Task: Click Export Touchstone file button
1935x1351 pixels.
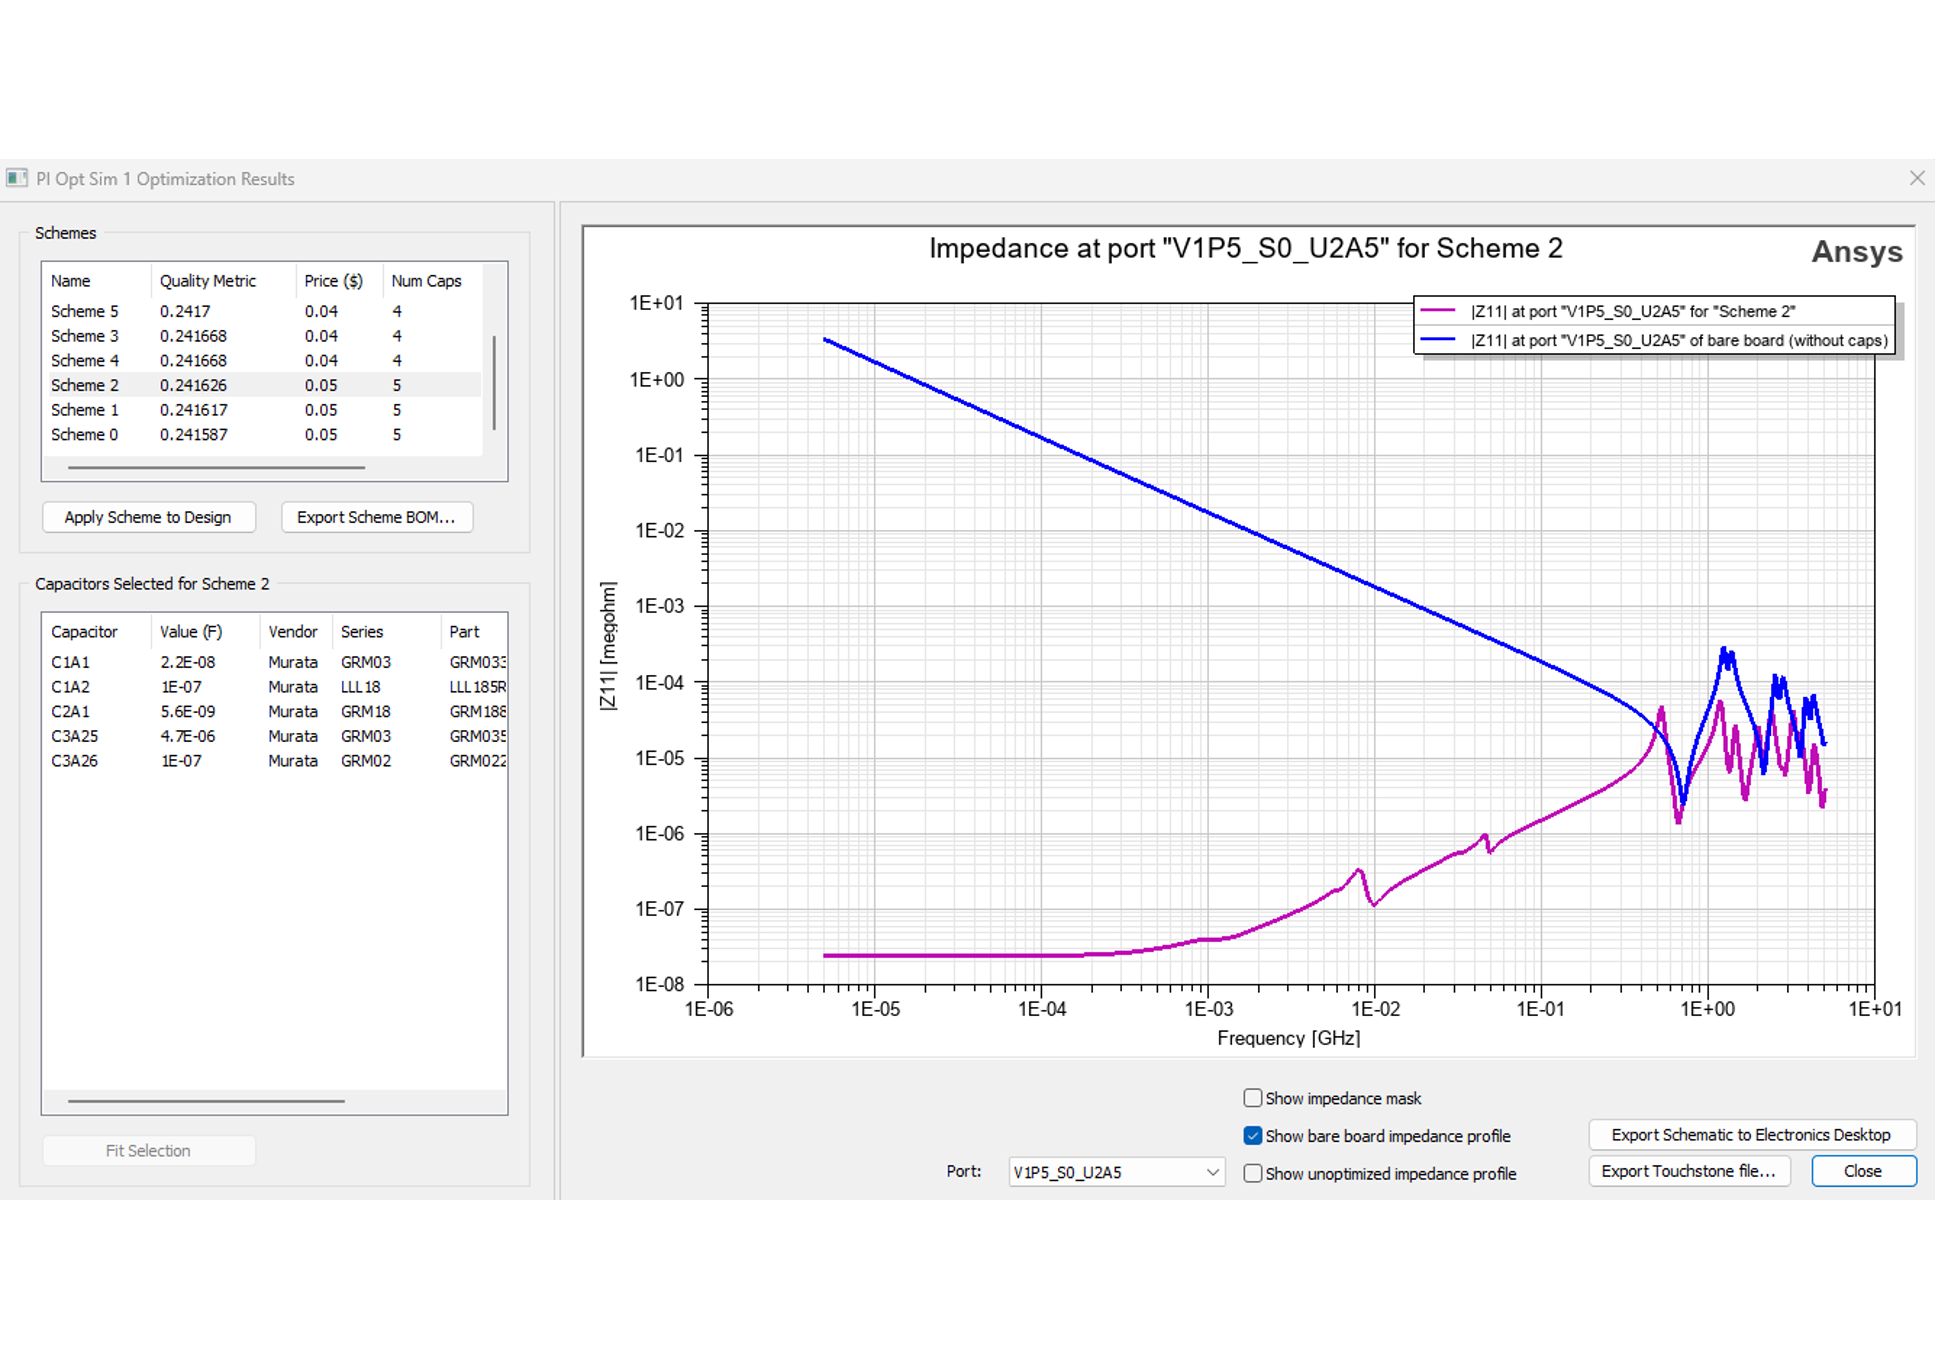Action: 1688,1171
